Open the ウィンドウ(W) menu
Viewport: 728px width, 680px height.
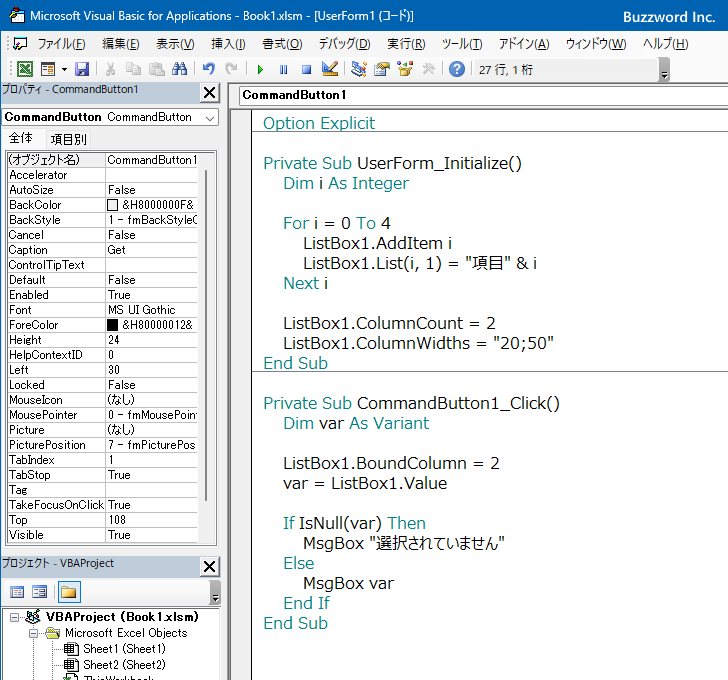(596, 44)
